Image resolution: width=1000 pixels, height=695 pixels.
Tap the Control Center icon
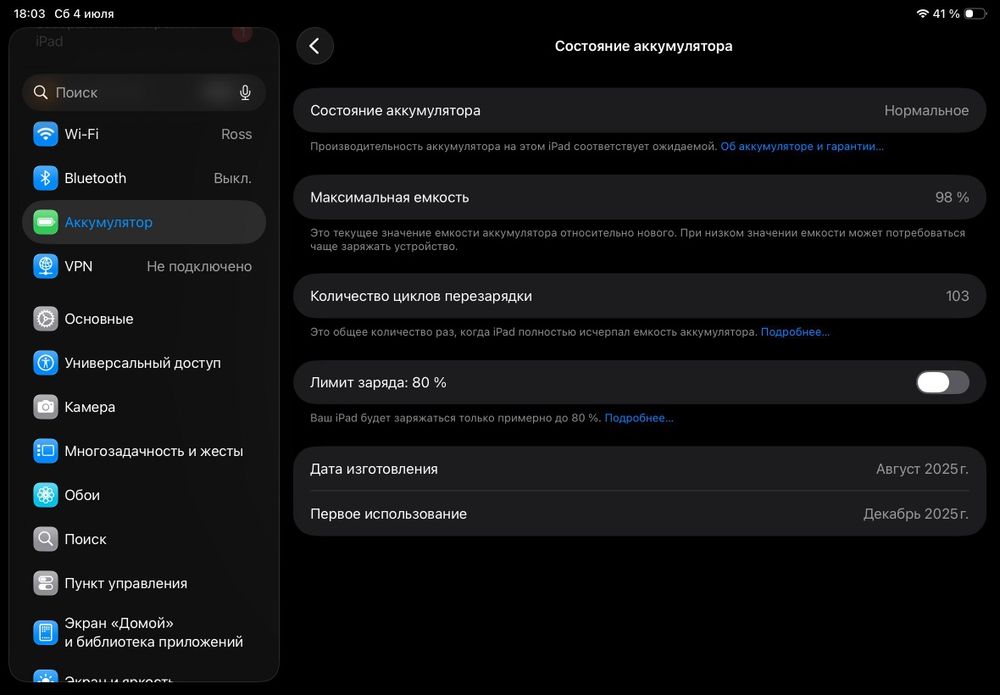pos(45,583)
